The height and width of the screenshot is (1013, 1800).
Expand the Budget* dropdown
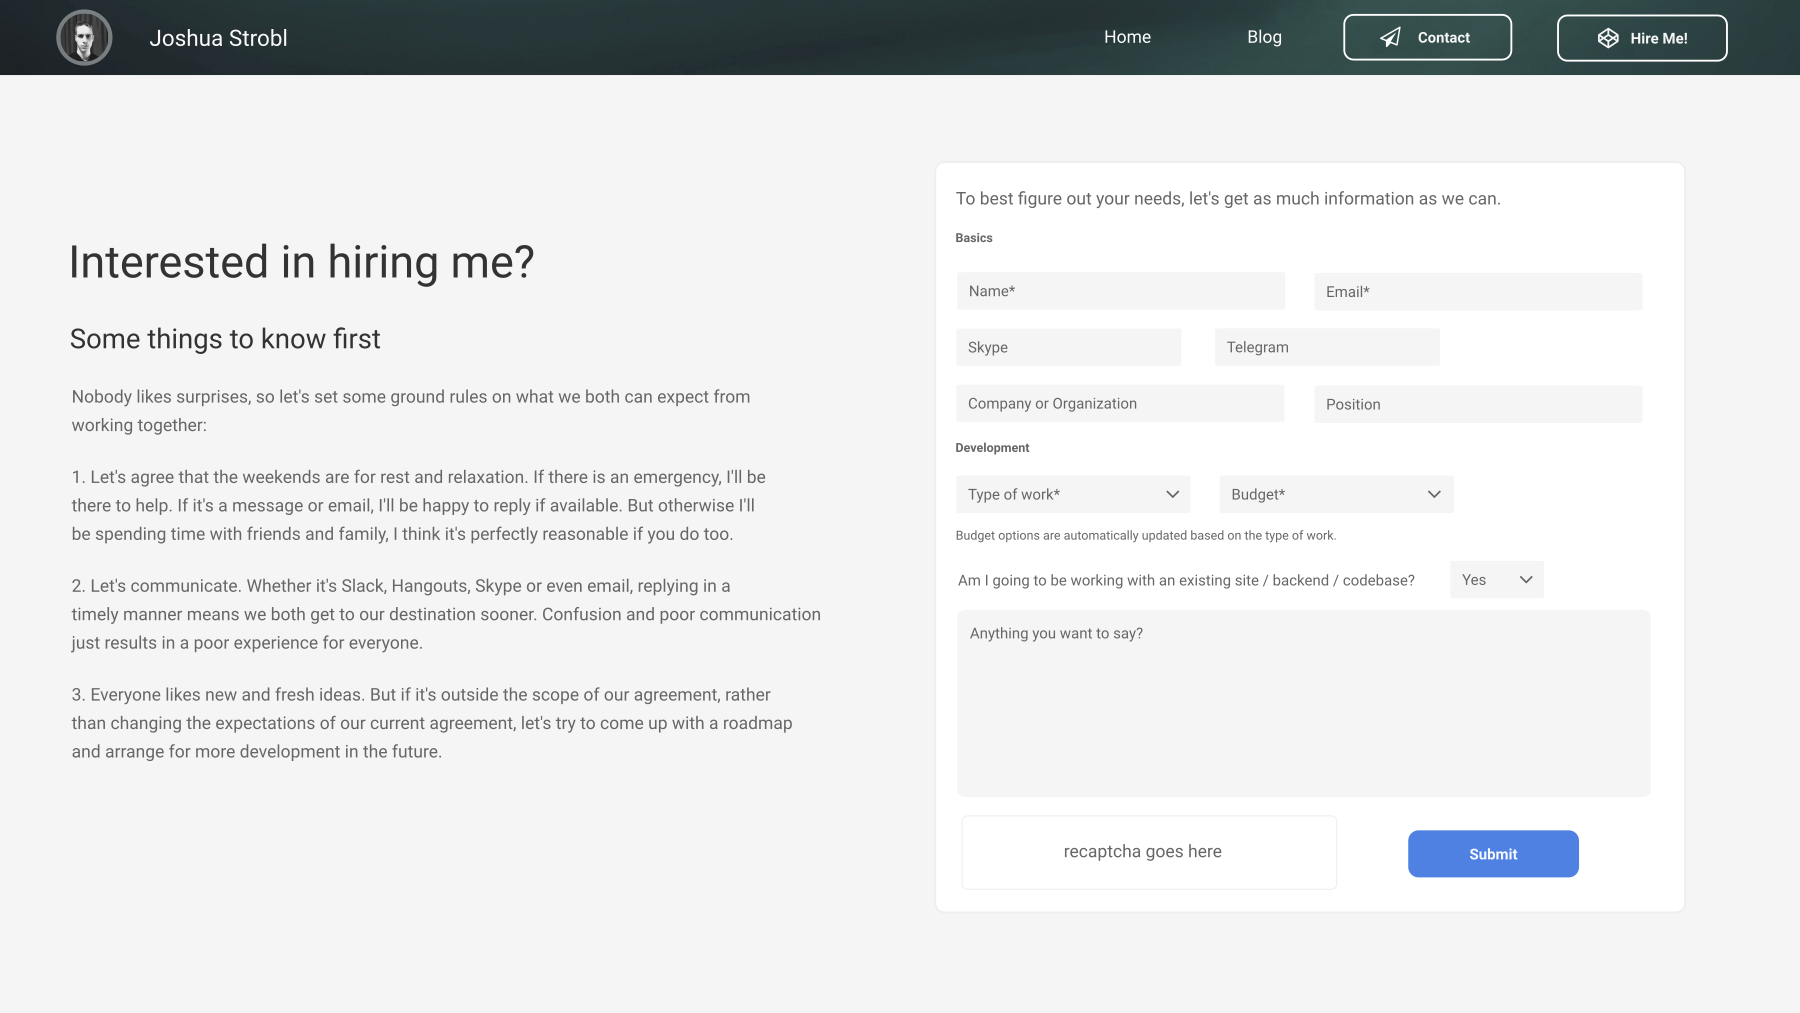click(x=1336, y=494)
